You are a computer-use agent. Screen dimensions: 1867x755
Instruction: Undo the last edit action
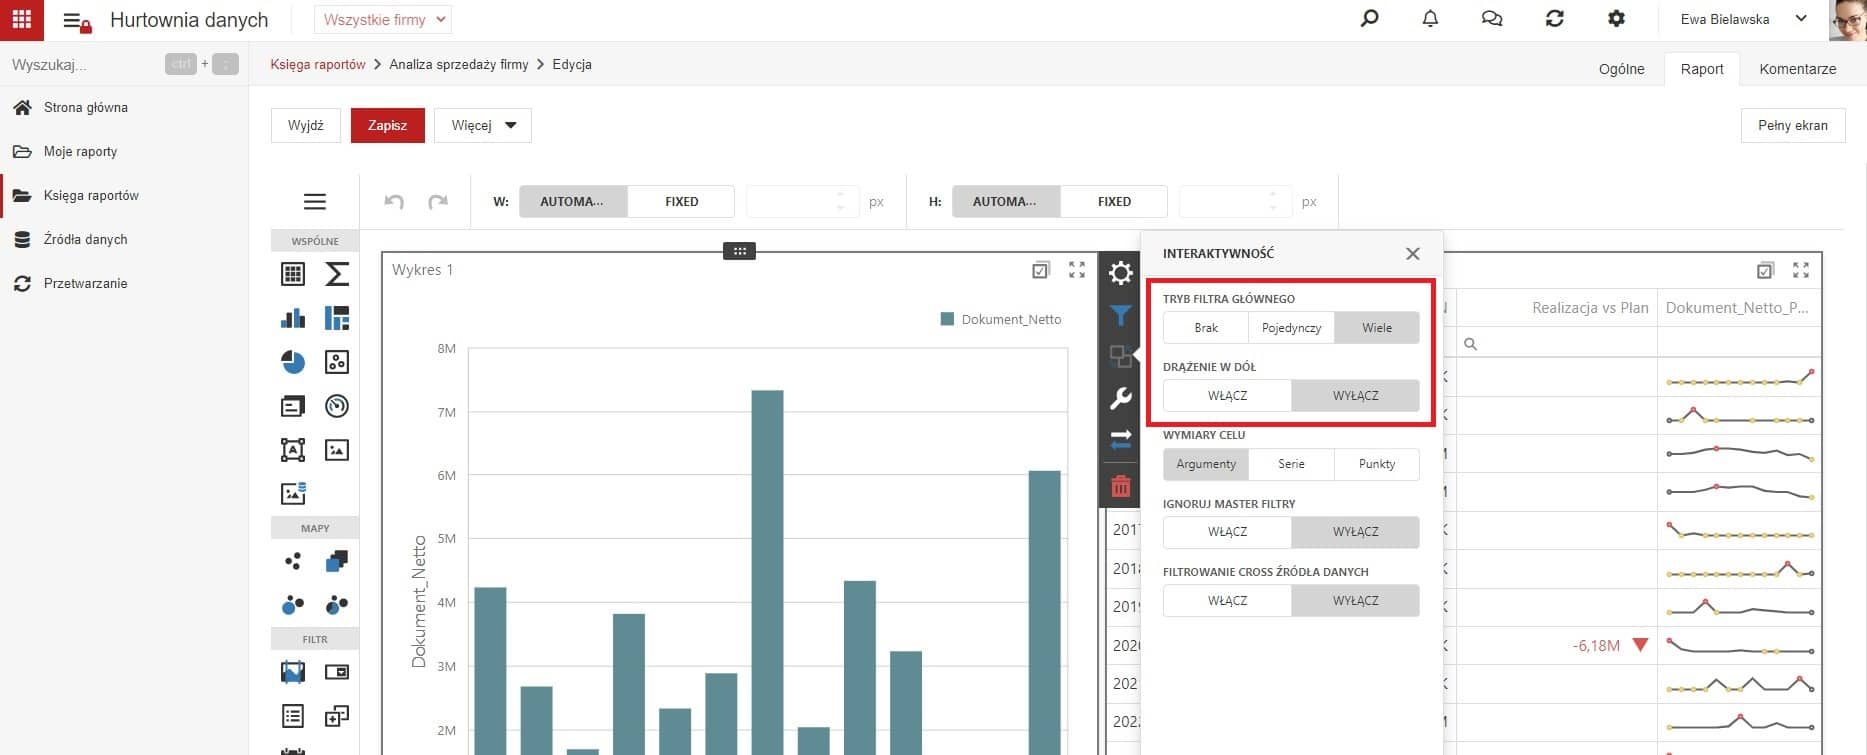click(394, 202)
